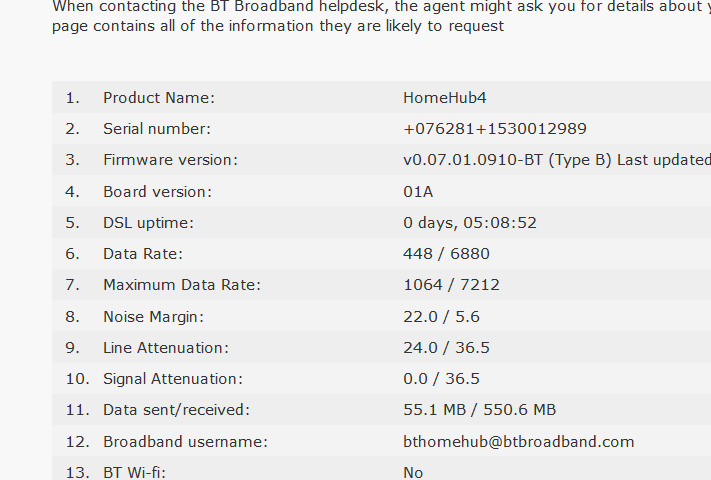
Task: Select the 'Line Attenuation:' label
Action: point(166,348)
